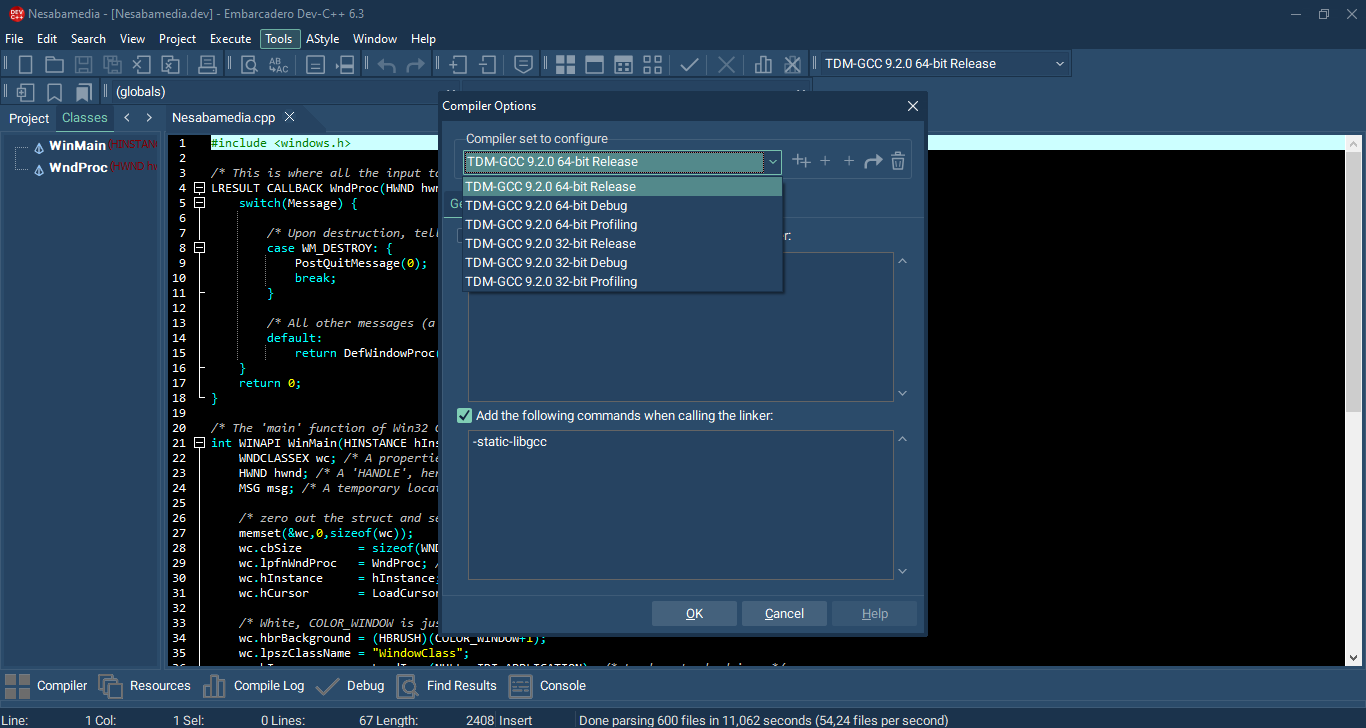Open the Execute menu
Viewport: 1366px width, 728px height.
pyautogui.click(x=230, y=39)
